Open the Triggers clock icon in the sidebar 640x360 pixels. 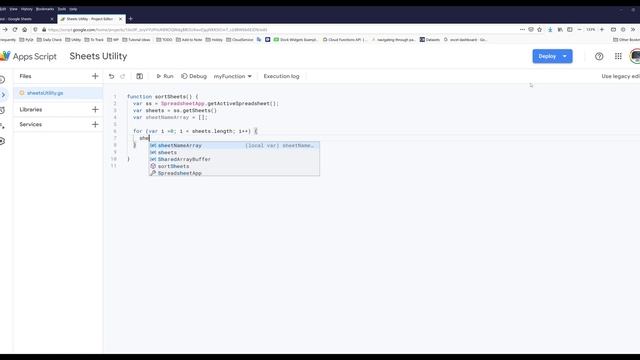[2, 110]
